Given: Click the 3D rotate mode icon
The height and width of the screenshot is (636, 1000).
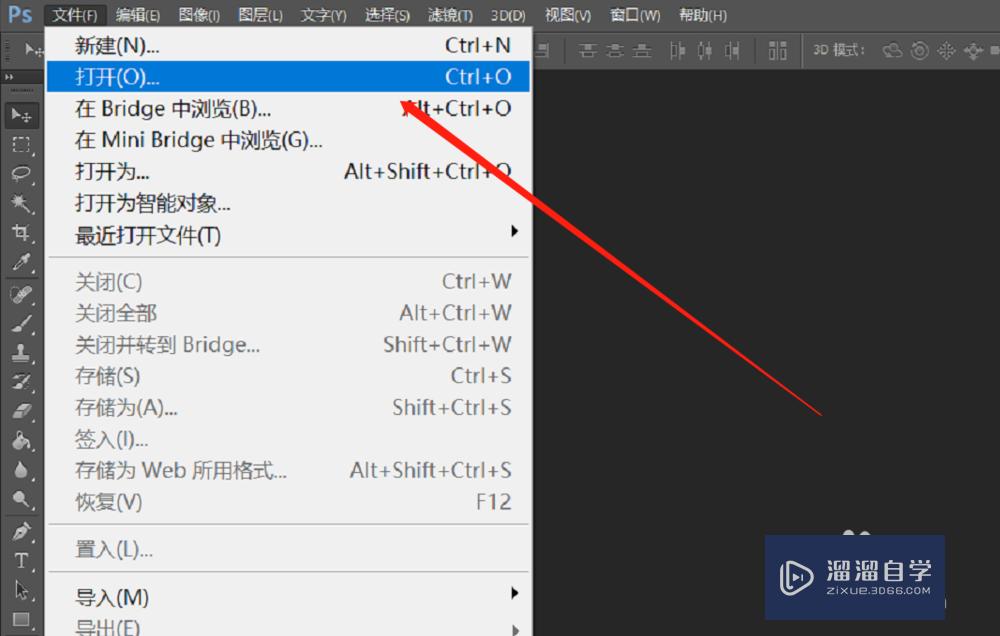Looking at the screenshot, I should coord(892,50).
